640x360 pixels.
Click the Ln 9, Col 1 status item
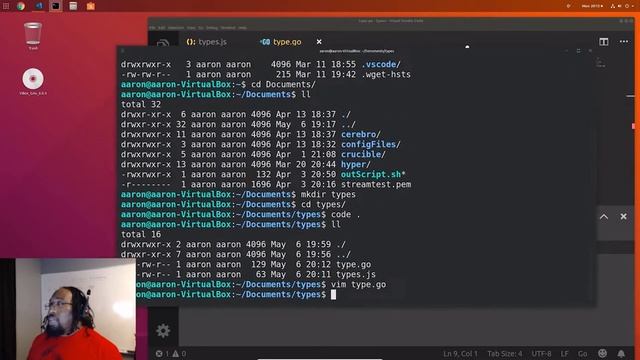coord(460,353)
